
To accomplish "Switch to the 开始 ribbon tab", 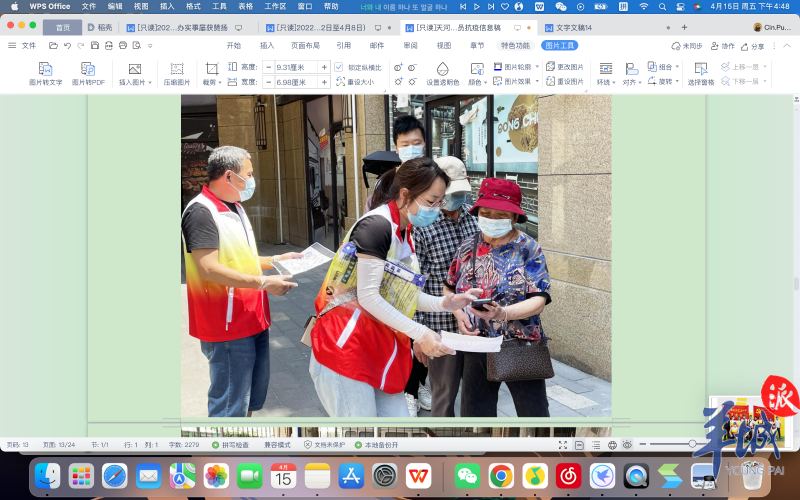I will (234, 45).
